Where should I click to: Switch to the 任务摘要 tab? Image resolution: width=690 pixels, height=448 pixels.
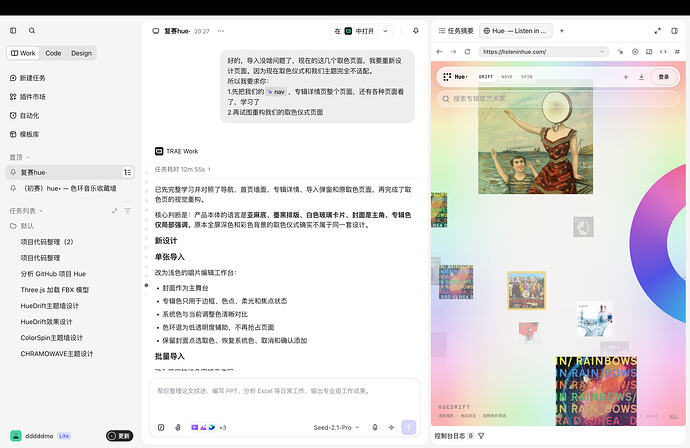pos(456,31)
